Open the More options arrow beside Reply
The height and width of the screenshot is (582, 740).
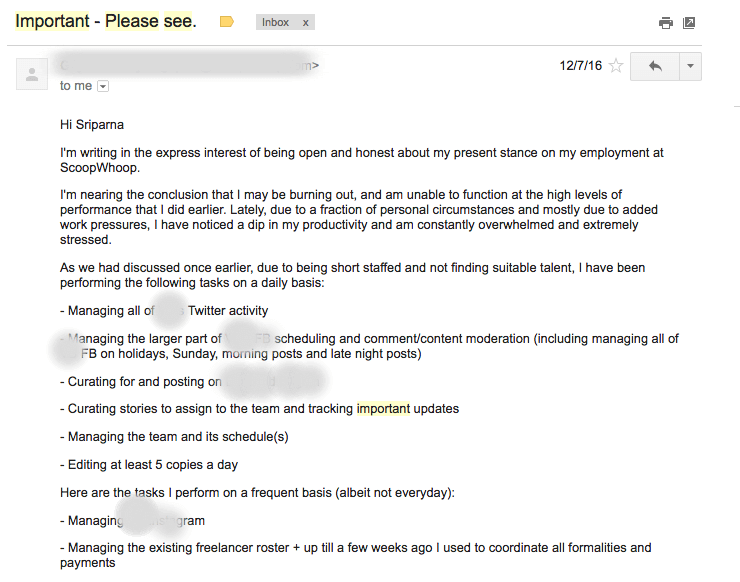[689, 66]
